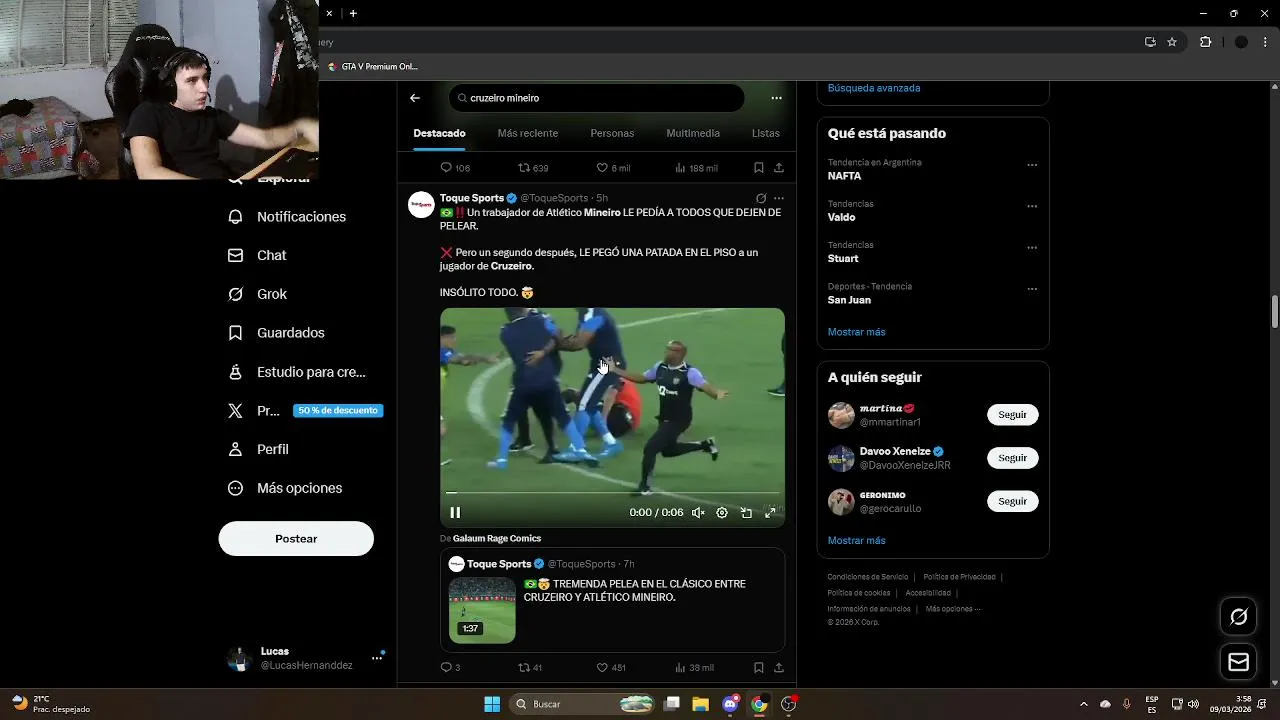Open Búsqueda avanzada link
This screenshot has width=1280, height=720.
tap(874, 88)
